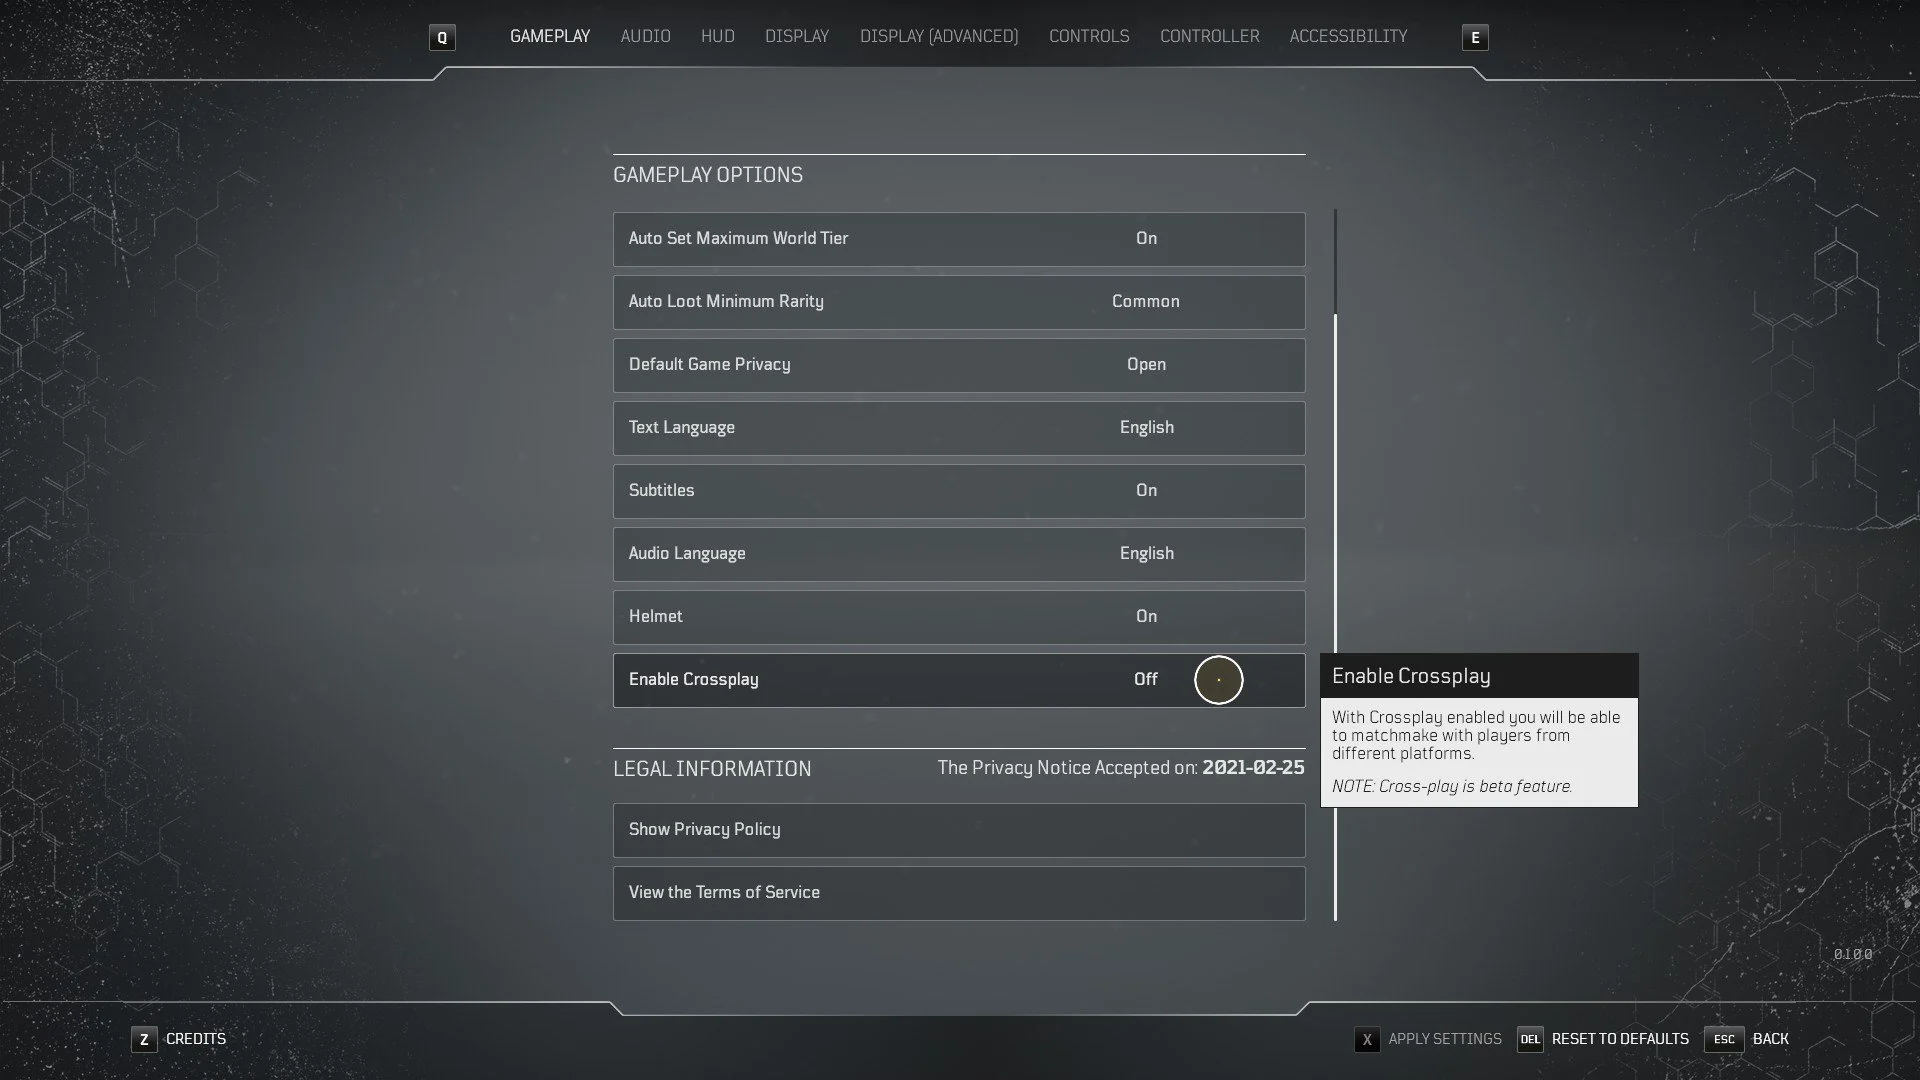Screen dimensions: 1920x1080
Task: Click RESET TO DEFAULTS button
Action: [1619, 1038]
